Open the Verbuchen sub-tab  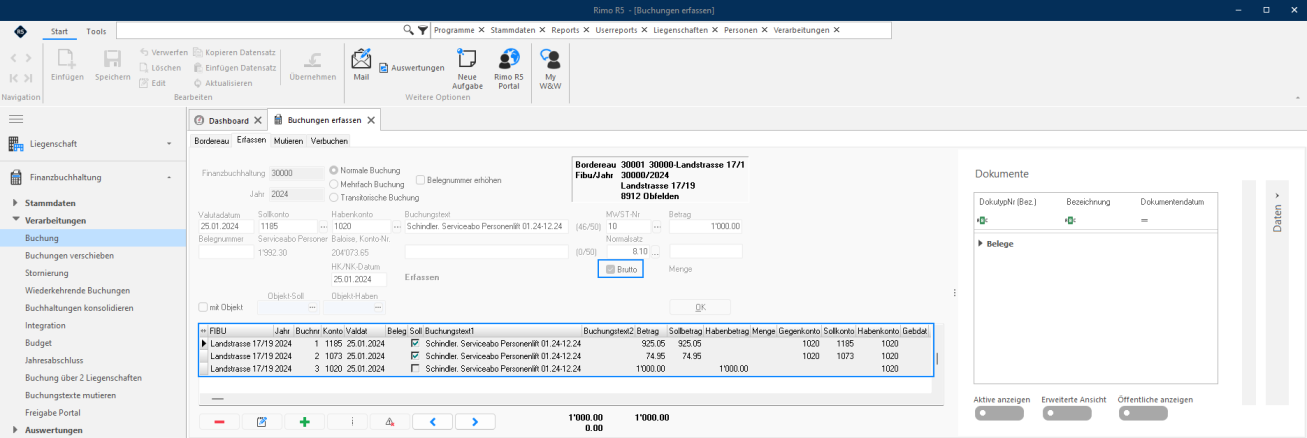[x=329, y=141]
